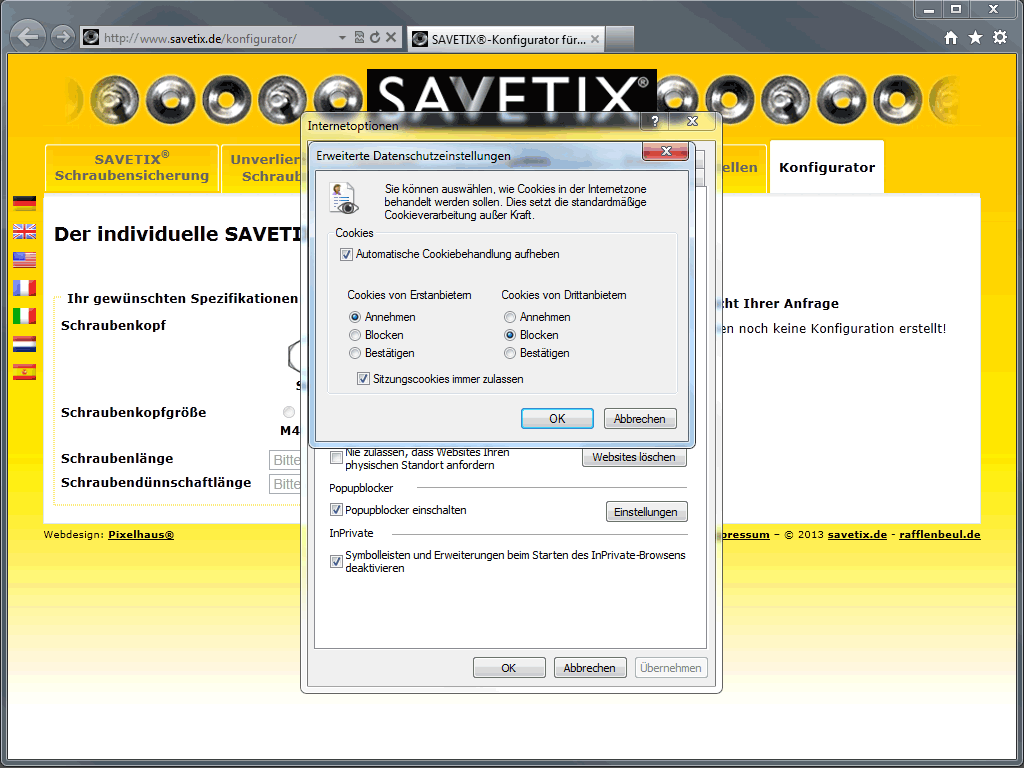Follow the savetix.de footer link

point(857,534)
